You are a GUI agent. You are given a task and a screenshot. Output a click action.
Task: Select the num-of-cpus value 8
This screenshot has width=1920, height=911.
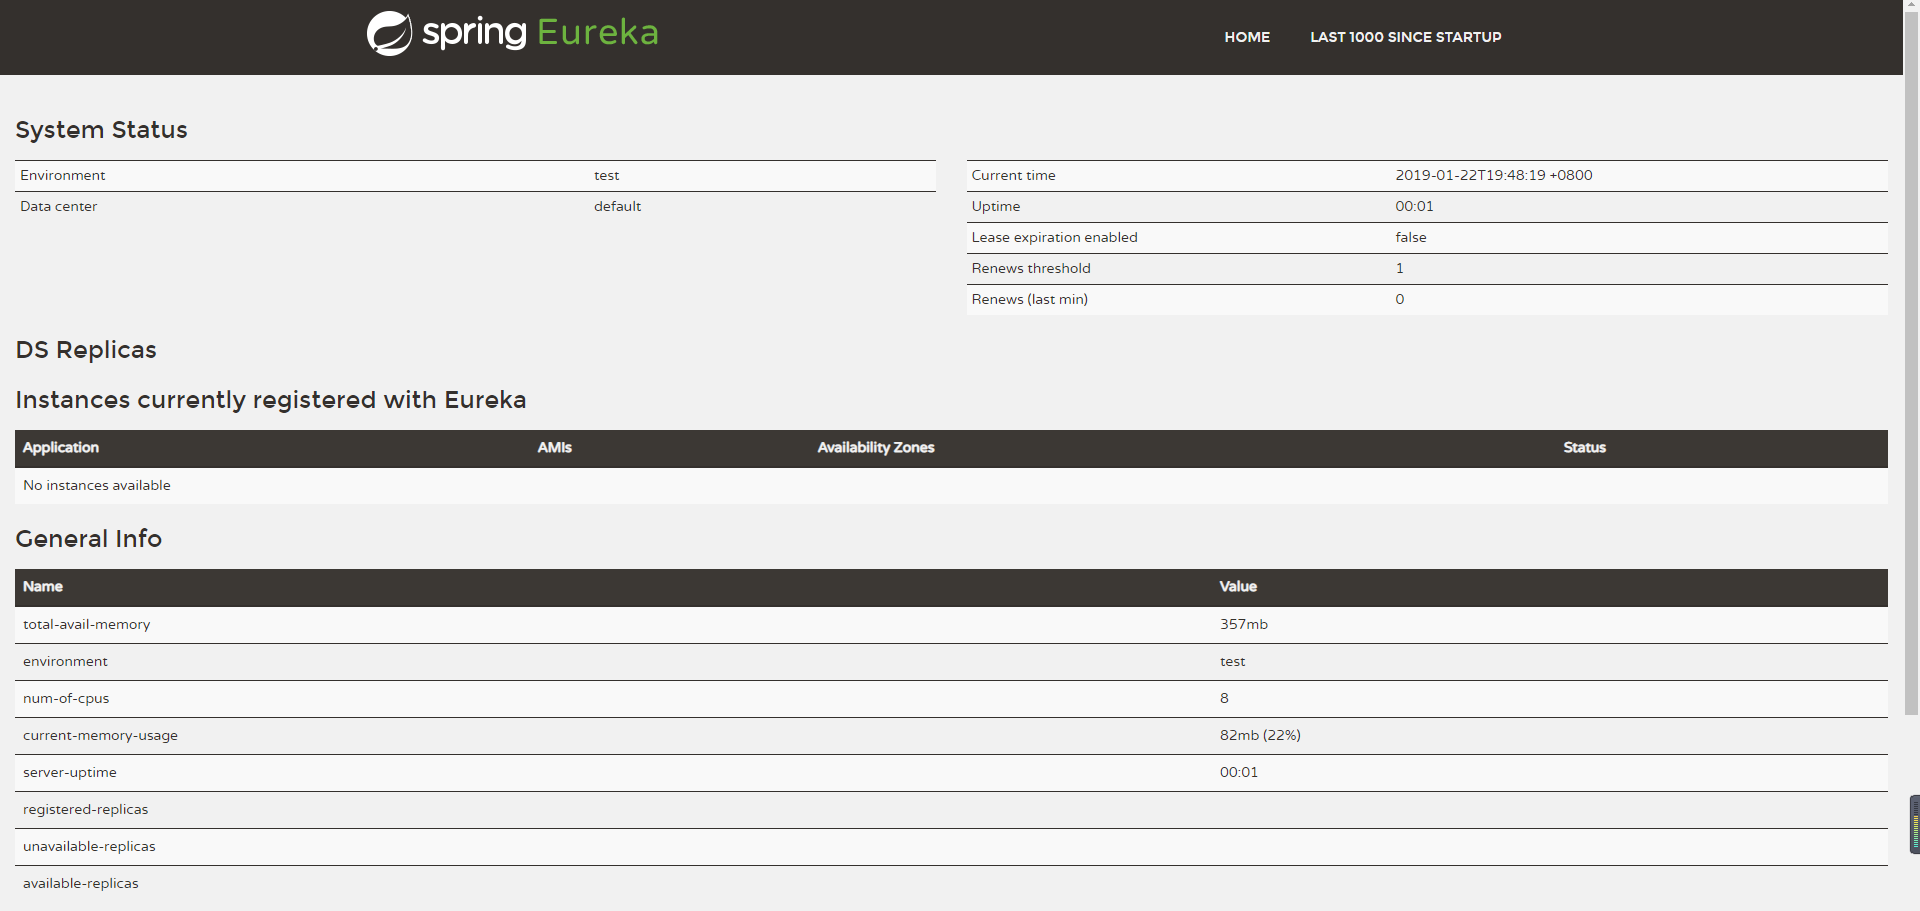pos(1224,698)
